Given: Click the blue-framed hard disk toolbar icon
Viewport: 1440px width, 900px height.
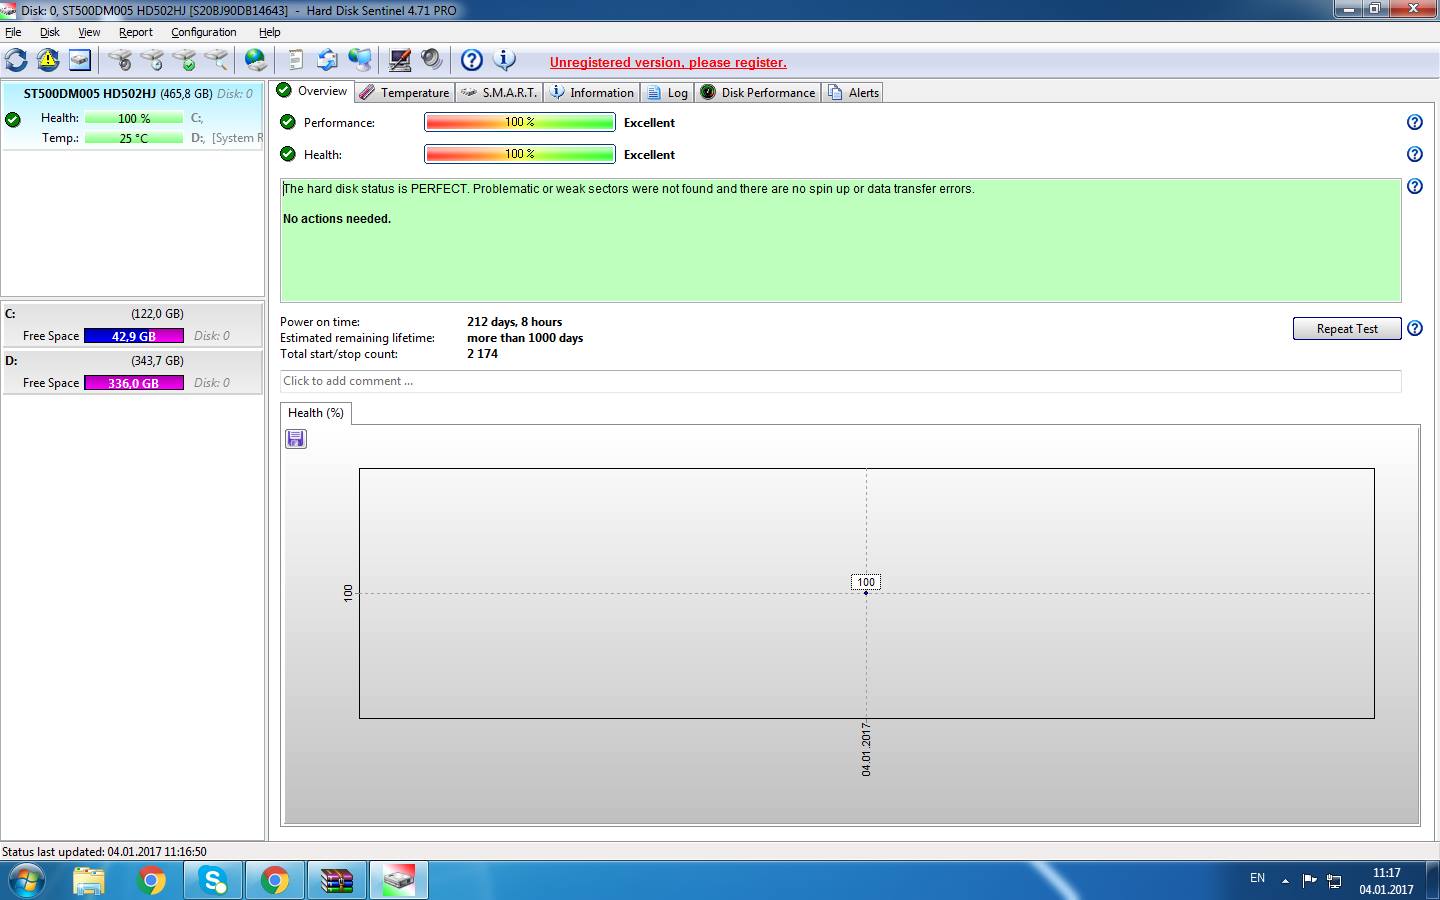Looking at the screenshot, I should (x=80, y=60).
